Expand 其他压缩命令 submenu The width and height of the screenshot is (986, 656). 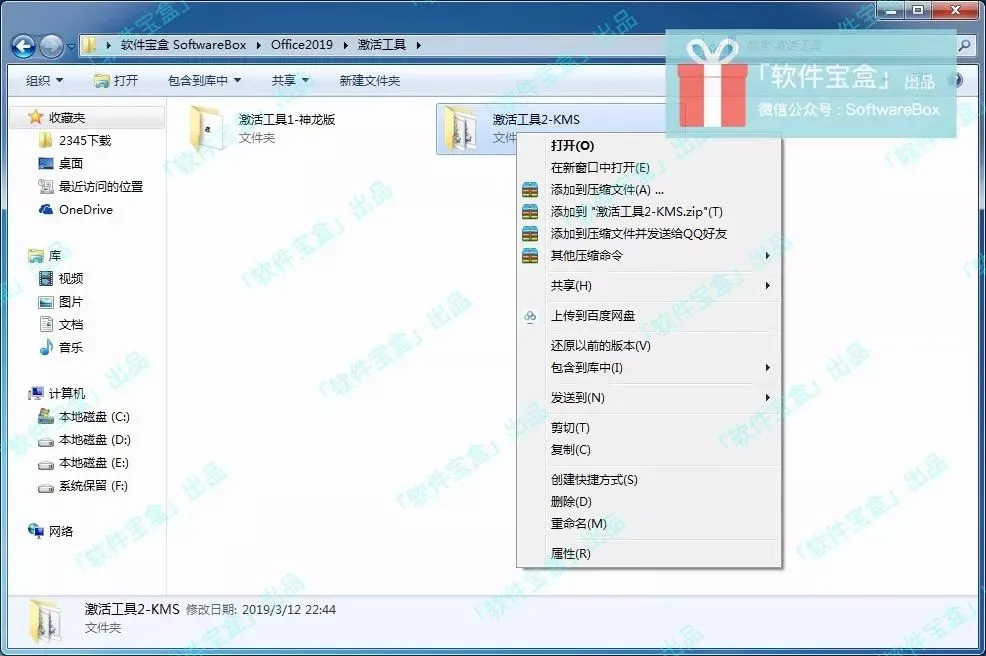[x=648, y=256]
